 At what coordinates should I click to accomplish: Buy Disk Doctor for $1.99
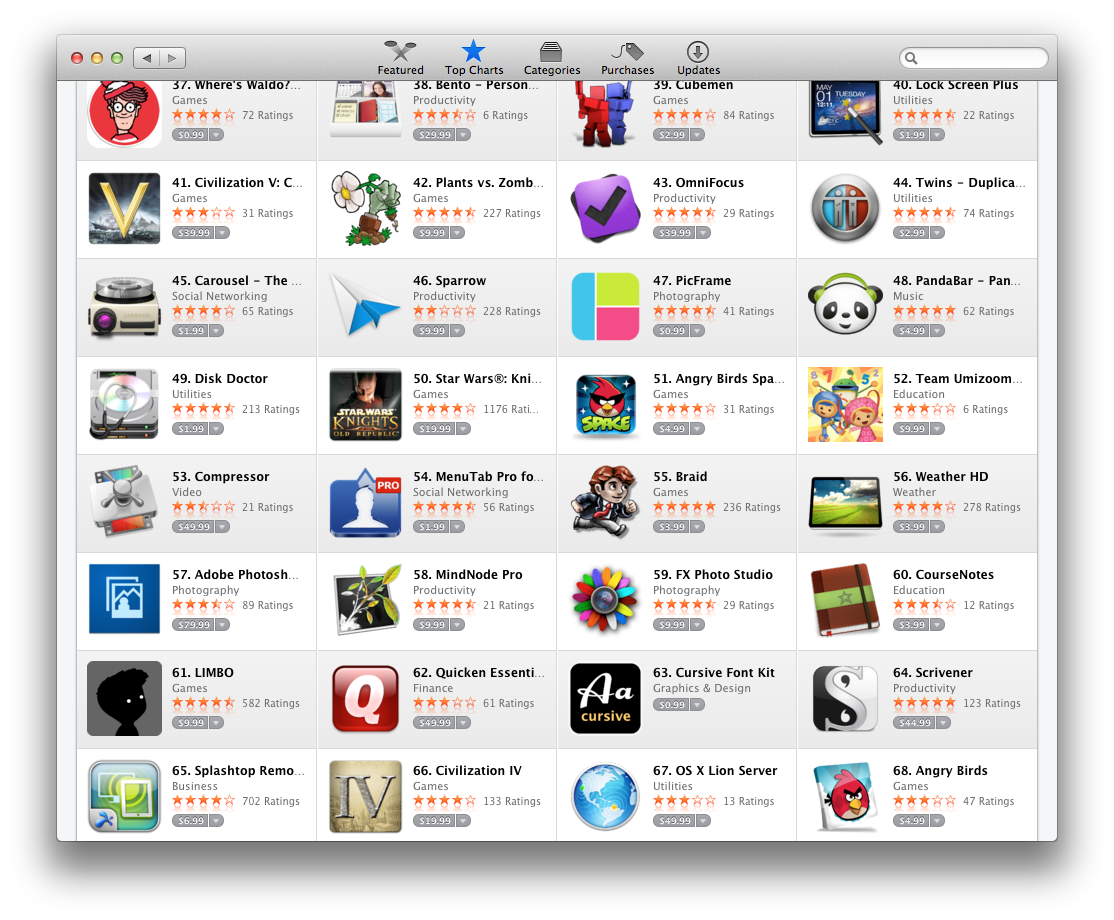pyautogui.click(x=190, y=429)
